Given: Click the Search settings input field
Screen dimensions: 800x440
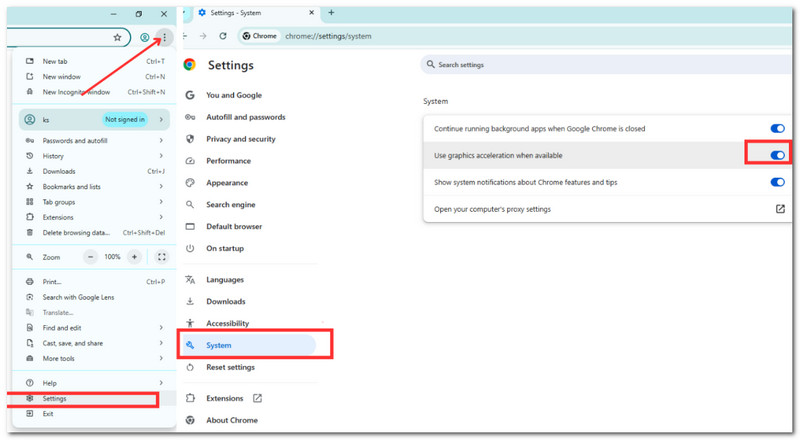Looking at the screenshot, I should coord(606,65).
